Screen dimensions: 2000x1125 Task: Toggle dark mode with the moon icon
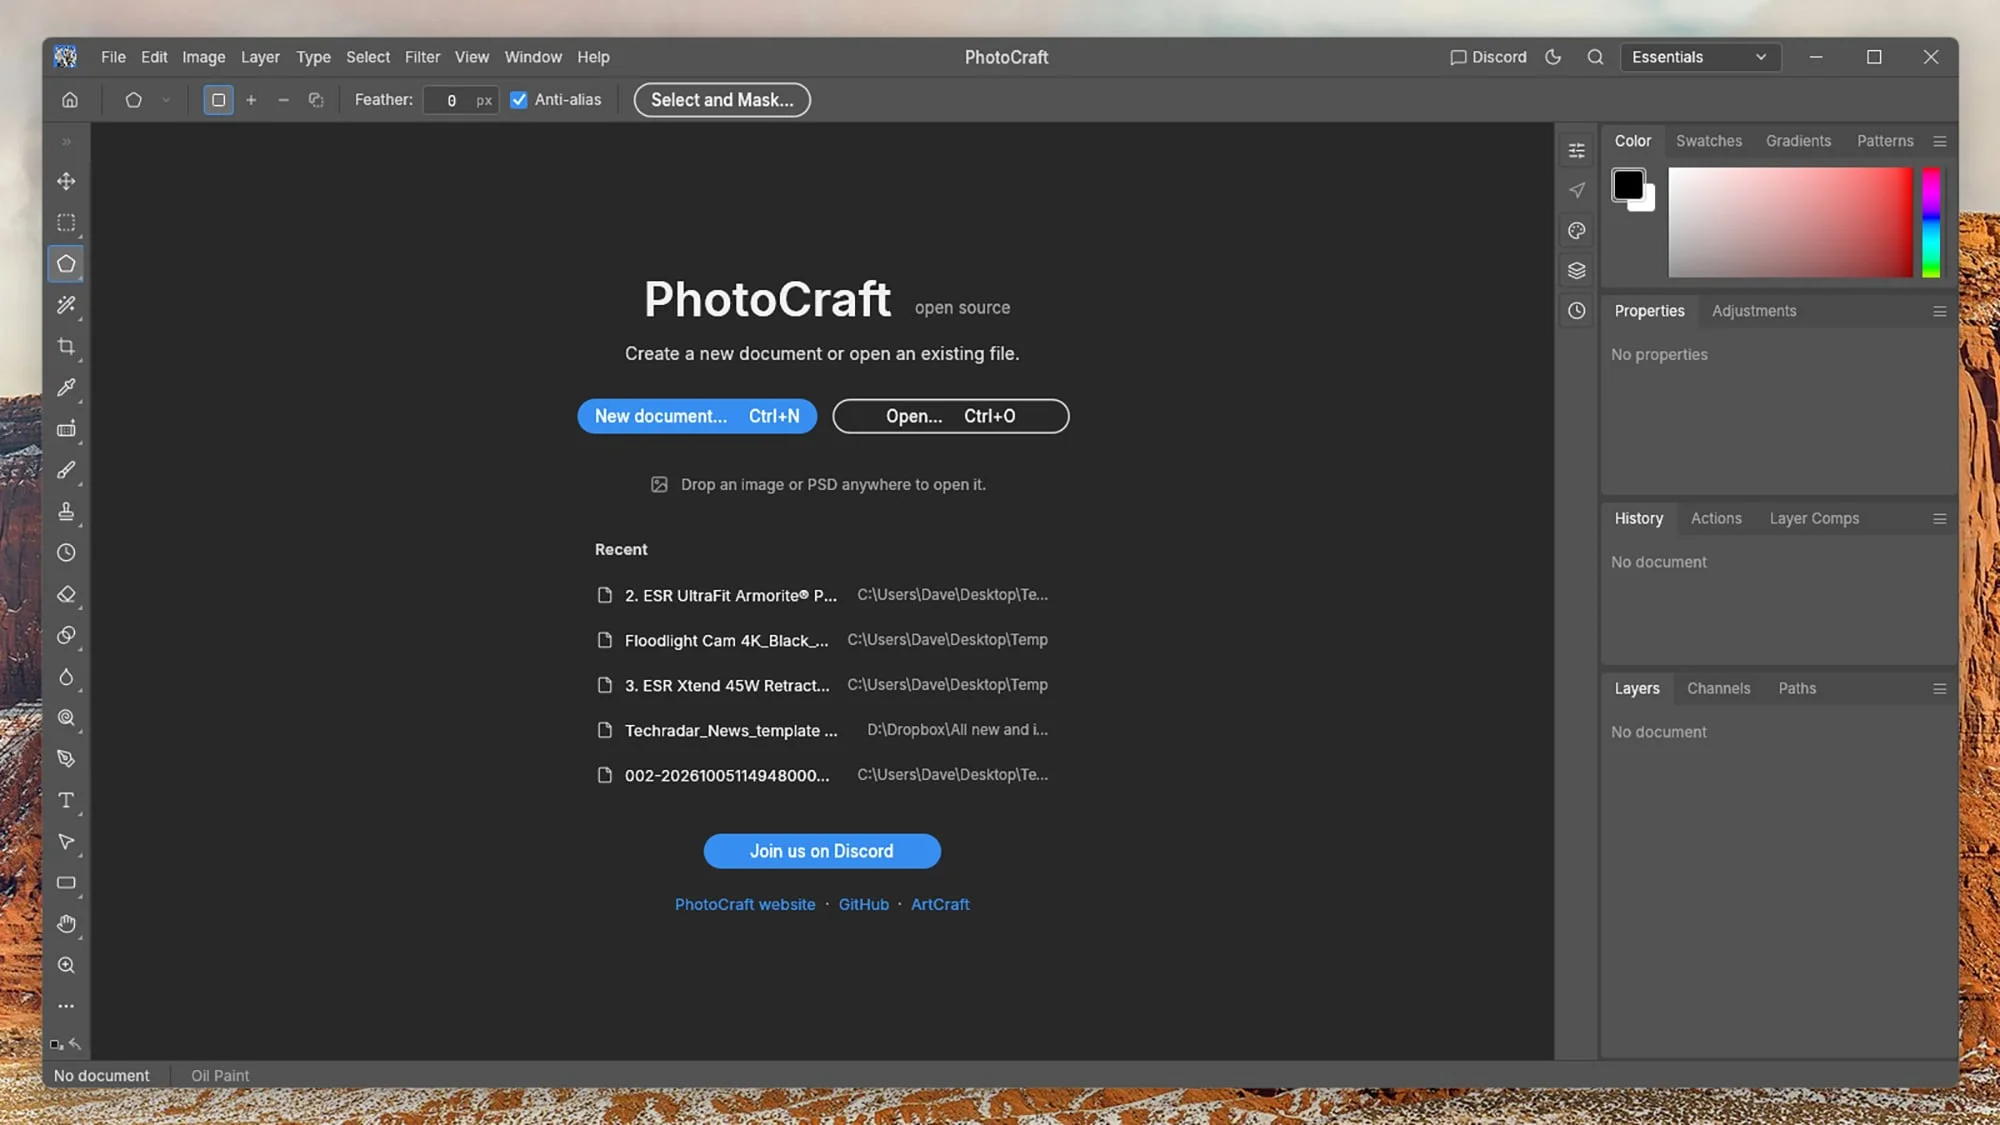pyautogui.click(x=1553, y=57)
